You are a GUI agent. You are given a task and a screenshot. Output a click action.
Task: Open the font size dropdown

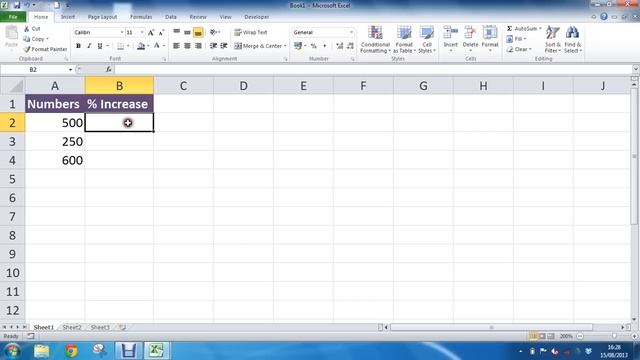142,32
